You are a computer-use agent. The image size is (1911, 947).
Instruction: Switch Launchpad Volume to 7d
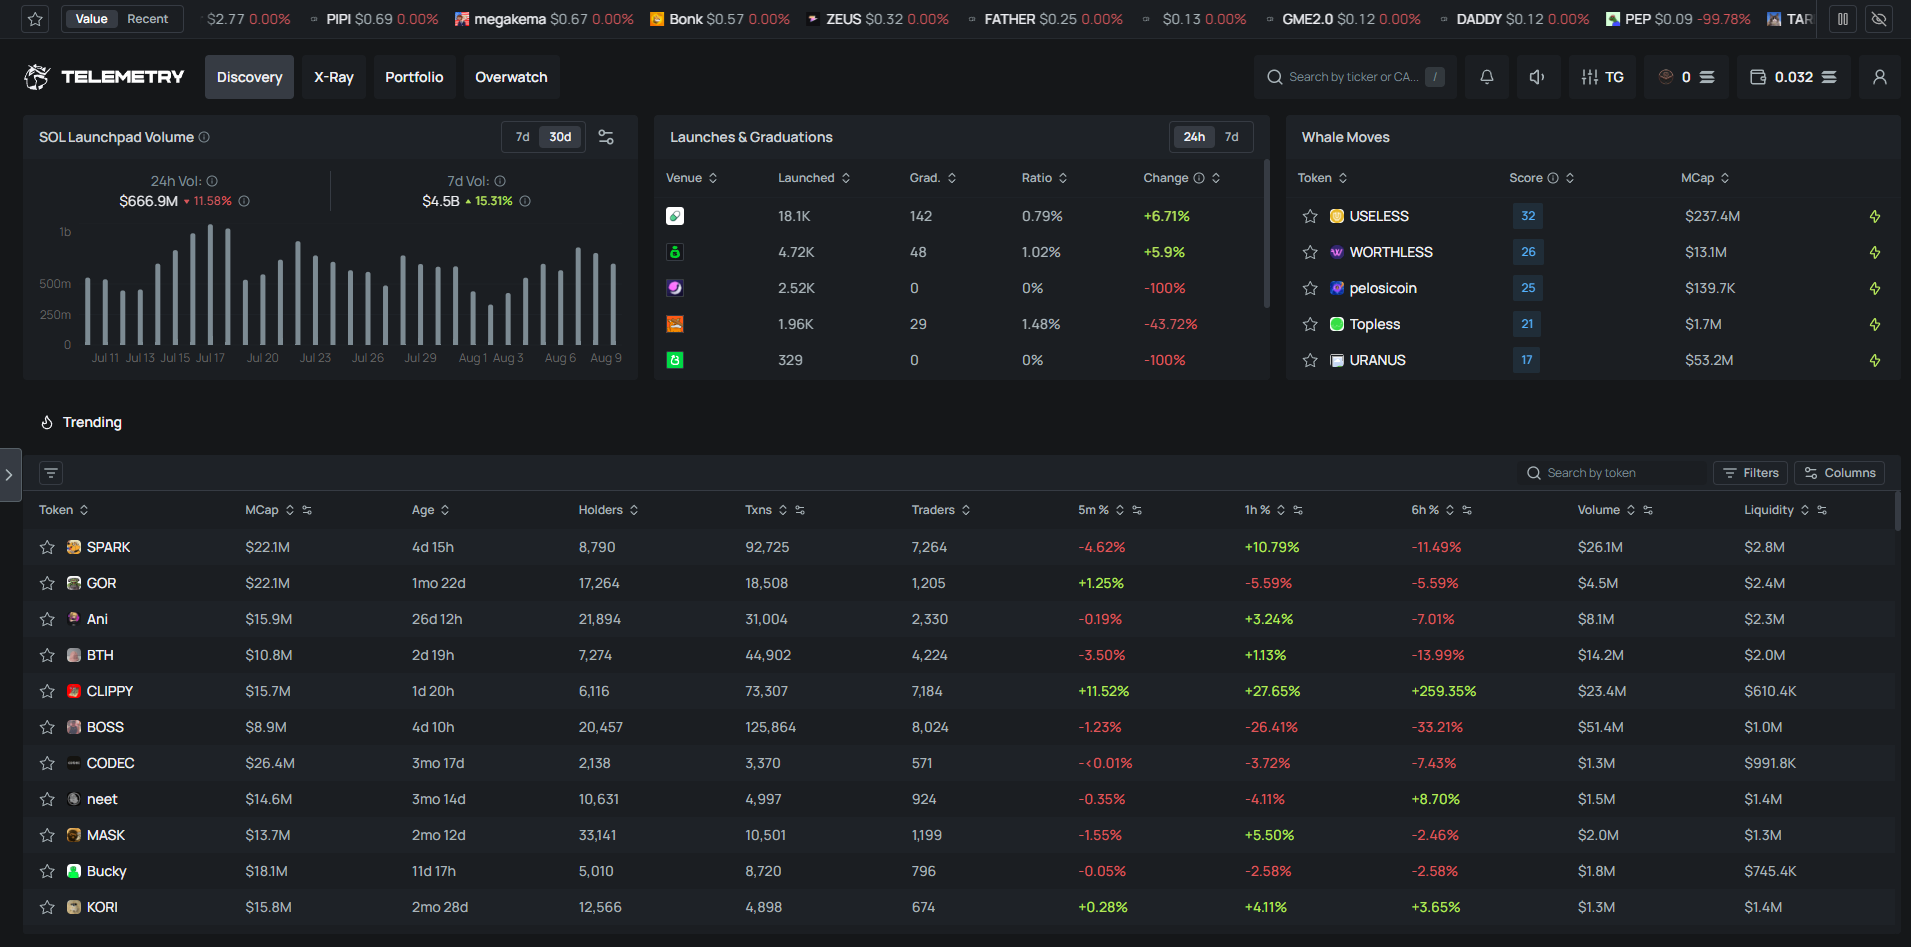[522, 137]
